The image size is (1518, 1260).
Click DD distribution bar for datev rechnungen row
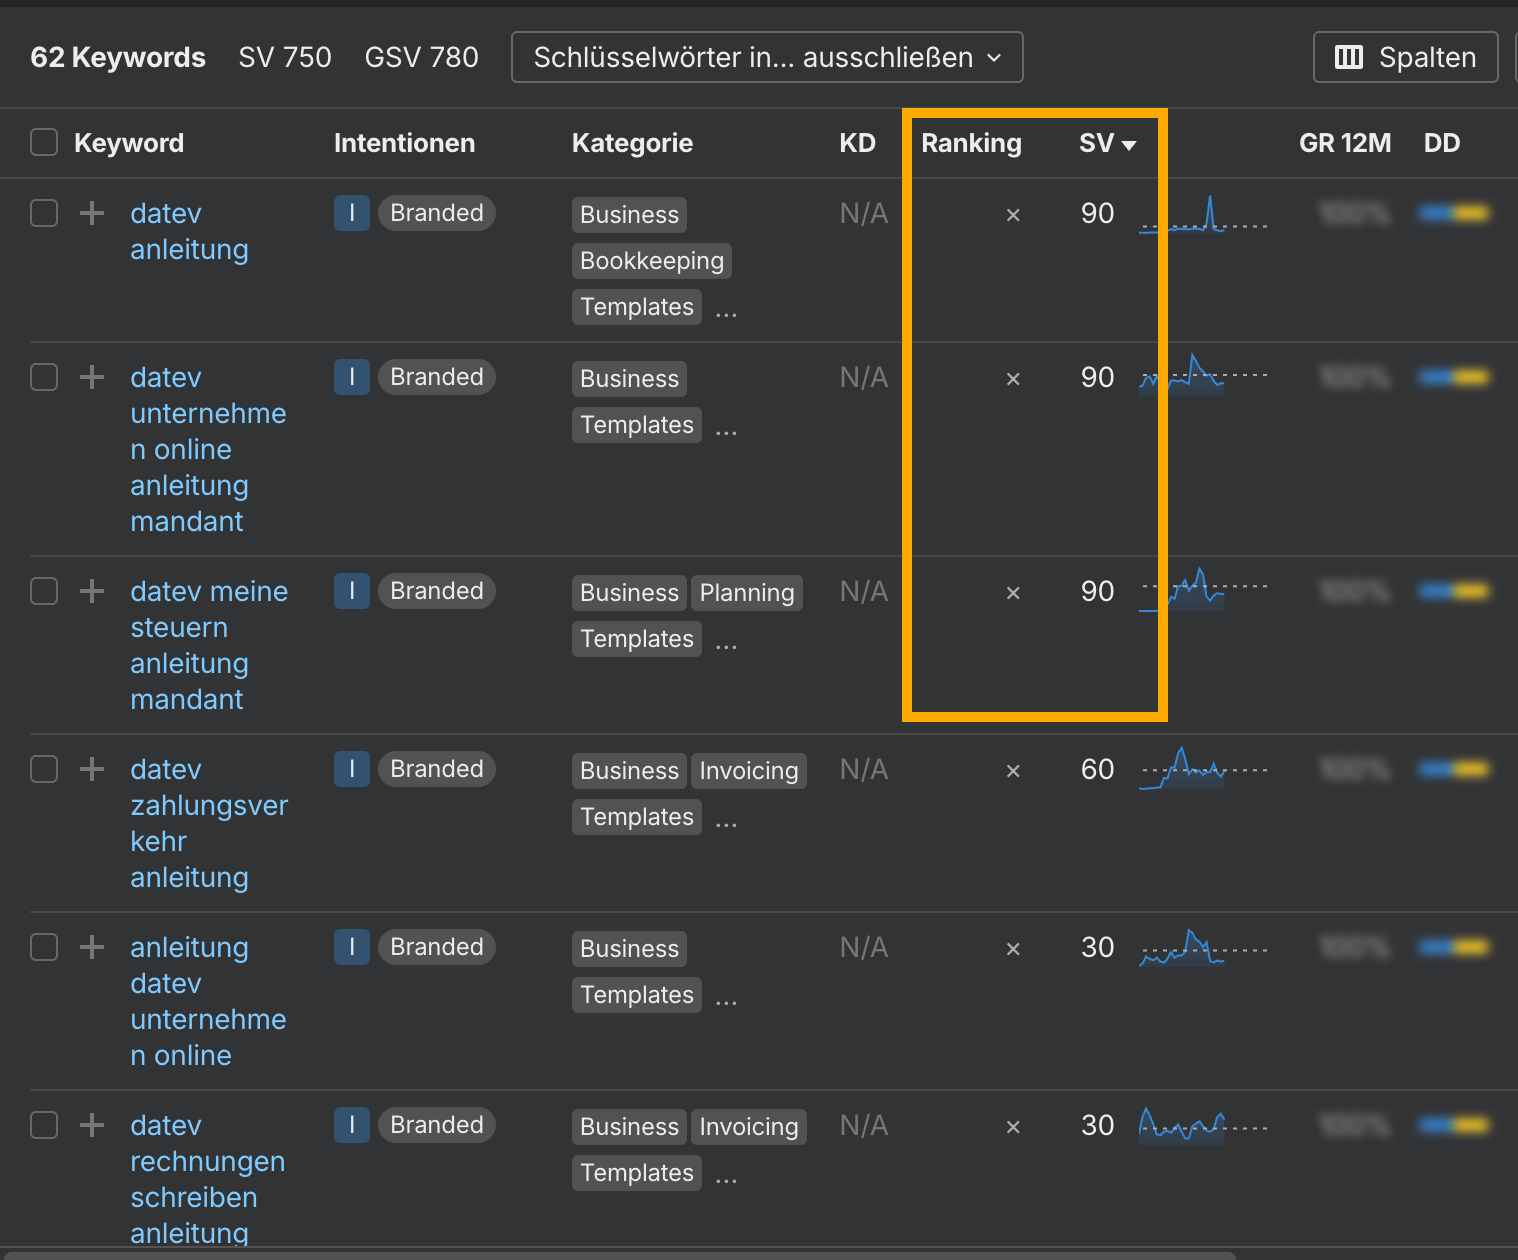[x=1454, y=1125]
